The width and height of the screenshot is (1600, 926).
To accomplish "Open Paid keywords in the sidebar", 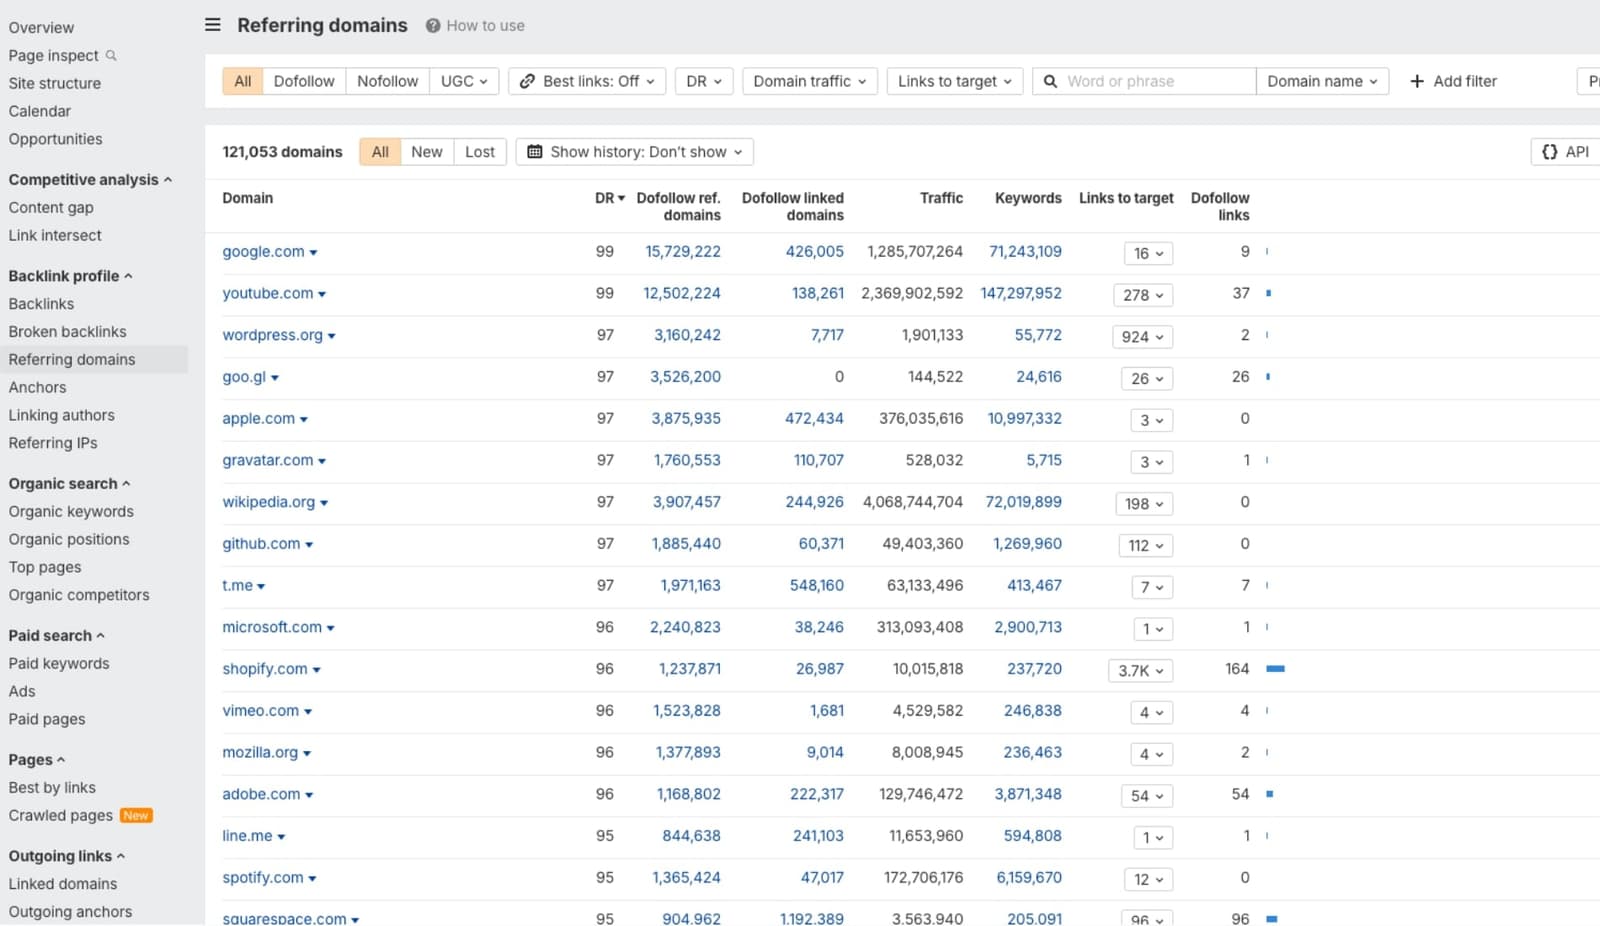I will tap(59, 664).
